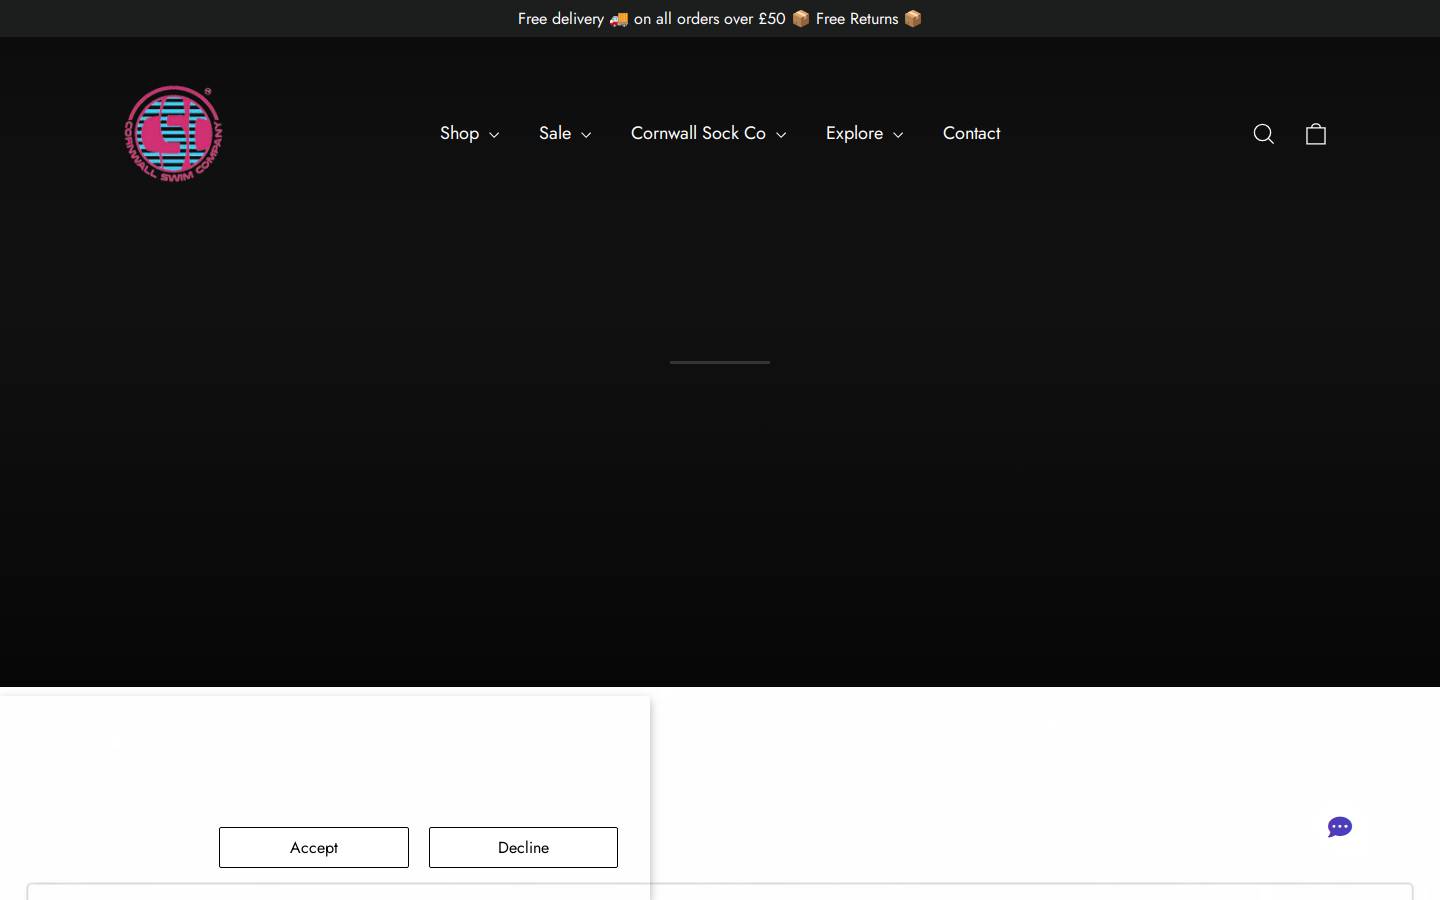This screenshot has height=900, width=1440.
Task: Accept the cookie consent
Action: click(x=314, y=847)
